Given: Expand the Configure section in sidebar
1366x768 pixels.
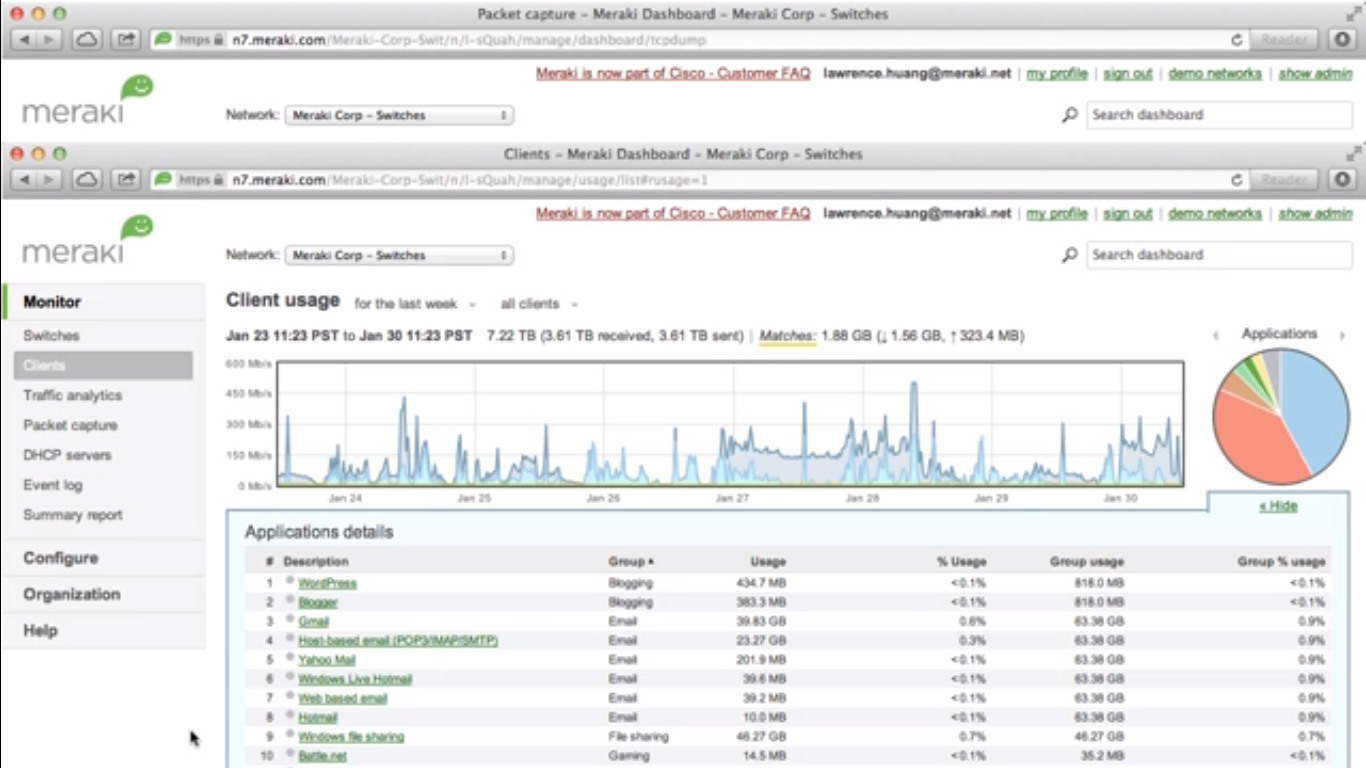Looking at the screenshot, I should (x=61, y=558).
